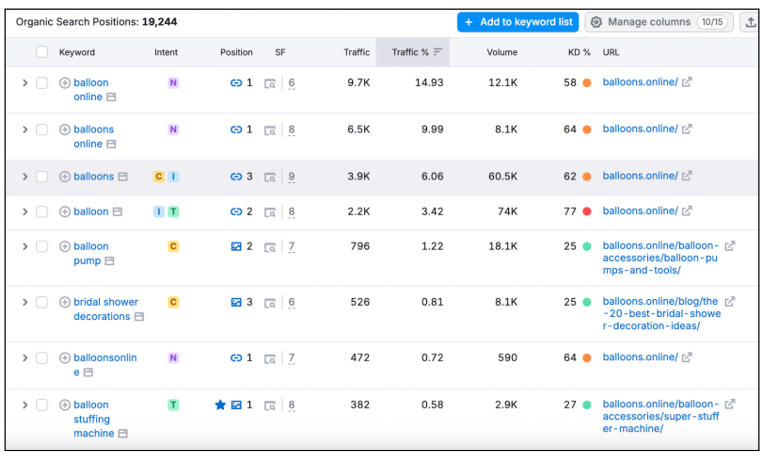Screen dimensions: 767x457
Task: Click the star icon in 'balloon stuffing machine' row
Action: pyautogui.click(x=220, y=405)
